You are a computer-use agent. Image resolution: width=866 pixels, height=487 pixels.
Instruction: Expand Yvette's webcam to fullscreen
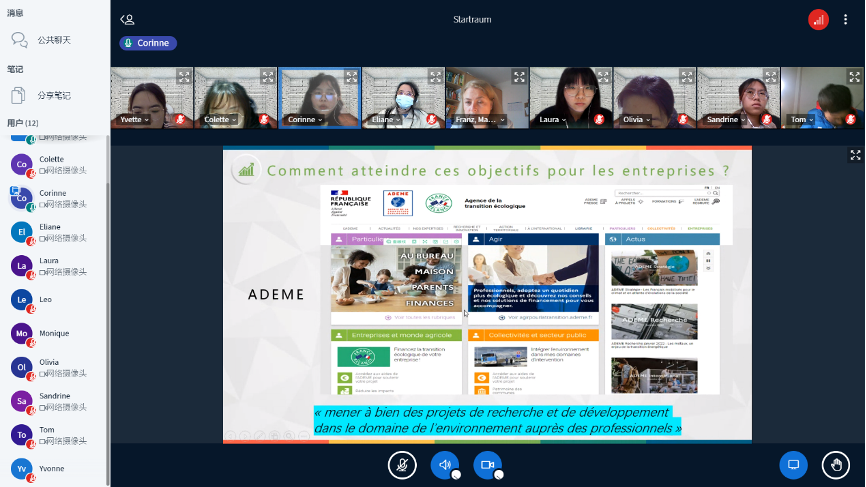(184, 76)
